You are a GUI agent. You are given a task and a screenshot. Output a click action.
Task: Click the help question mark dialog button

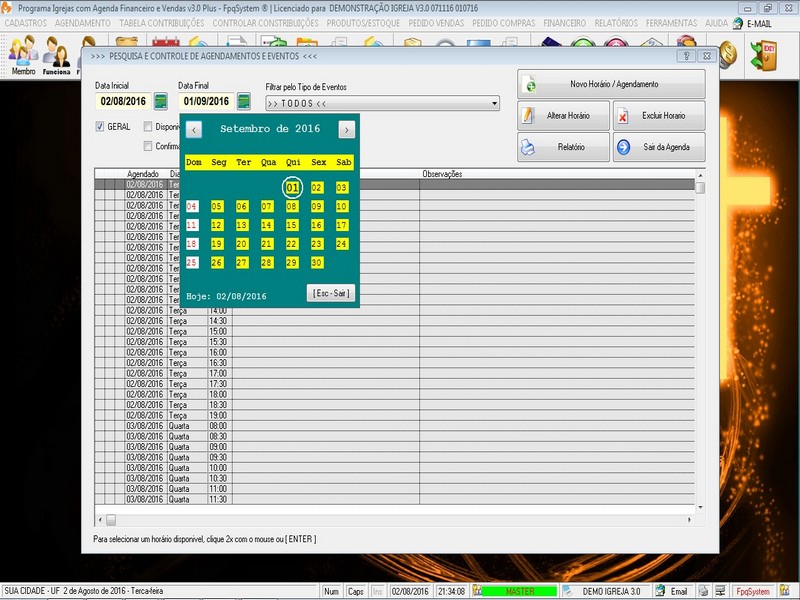click(x=687, y=56)
